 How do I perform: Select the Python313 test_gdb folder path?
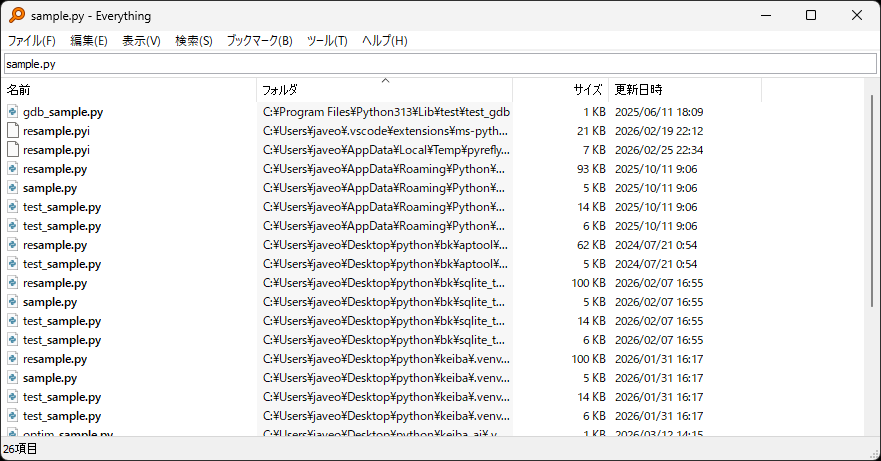click(x=386, y=112)
